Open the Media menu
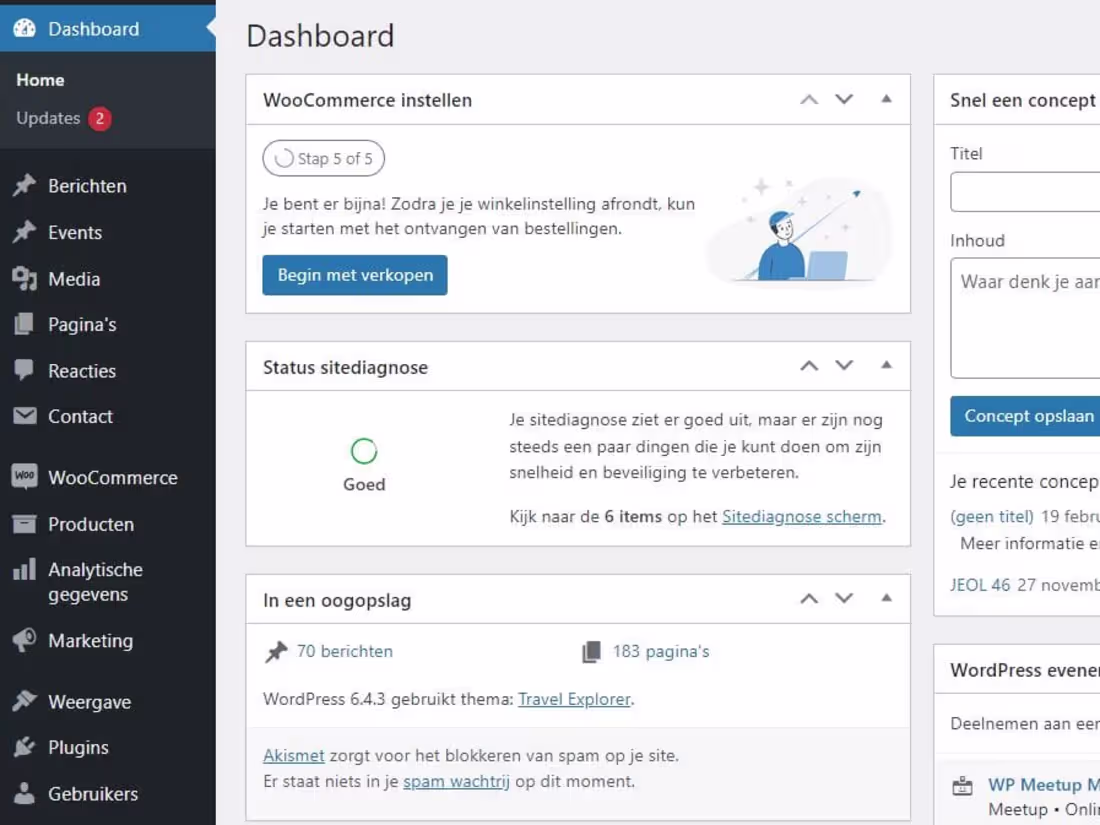This screenshot has height=825, width=1100. [107, 279]
